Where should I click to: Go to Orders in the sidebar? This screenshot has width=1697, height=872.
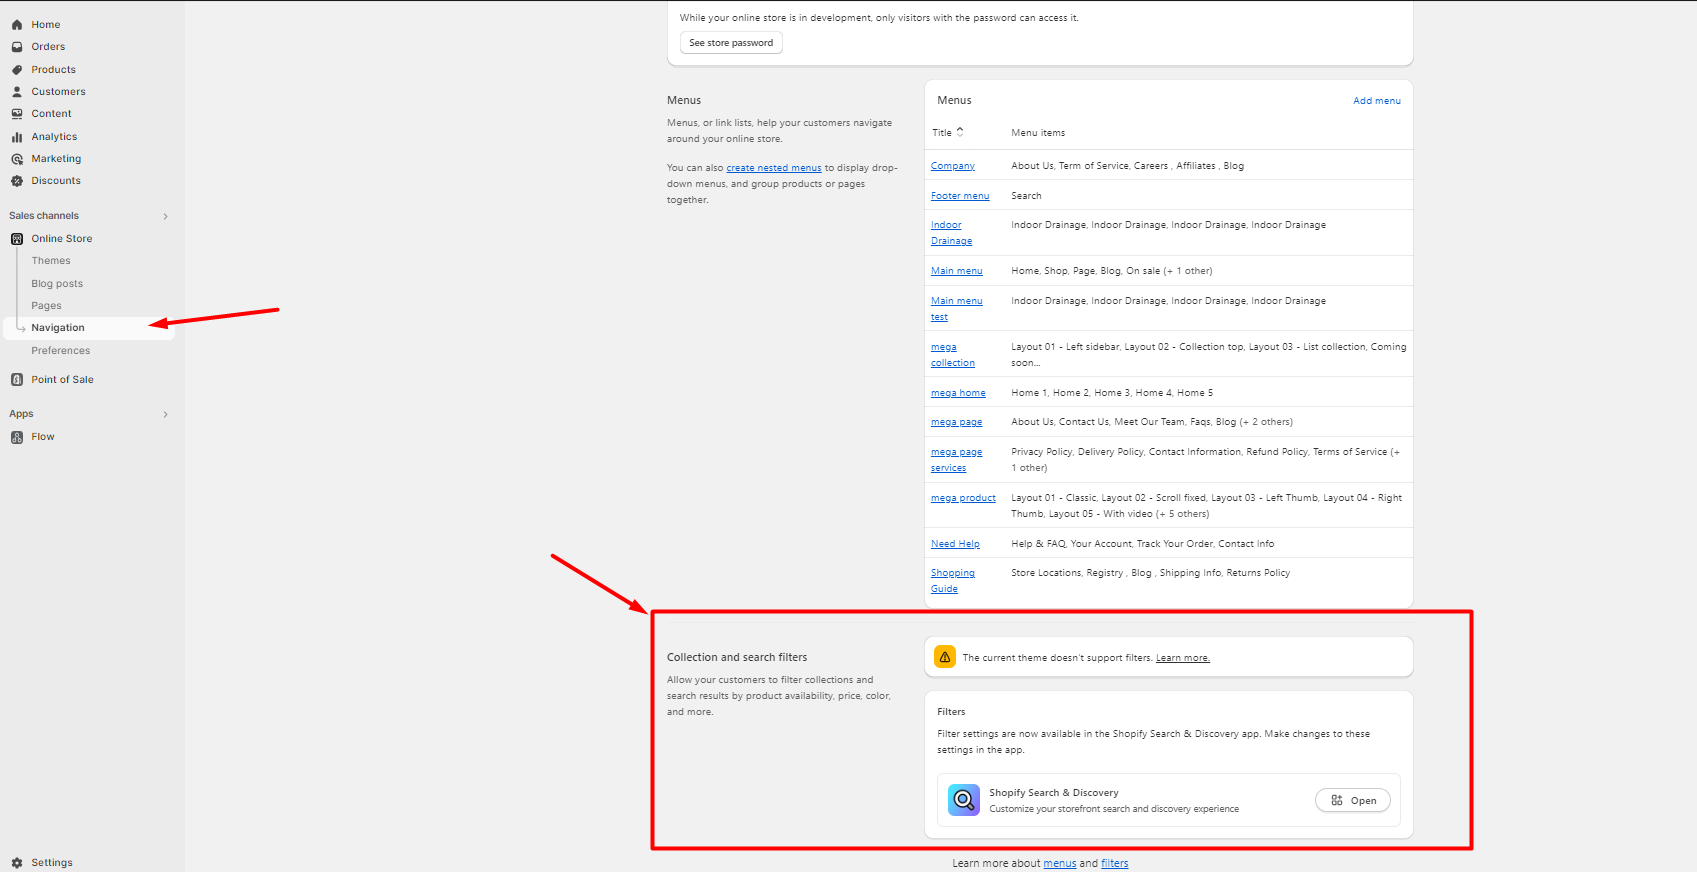click(x=48, y=47)
